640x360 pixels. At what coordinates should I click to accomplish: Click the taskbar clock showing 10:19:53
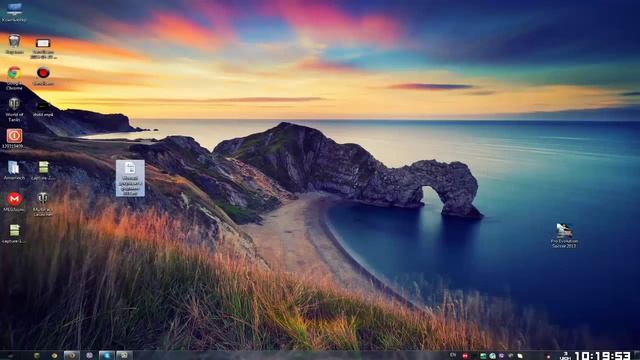(x=602, y=356)
